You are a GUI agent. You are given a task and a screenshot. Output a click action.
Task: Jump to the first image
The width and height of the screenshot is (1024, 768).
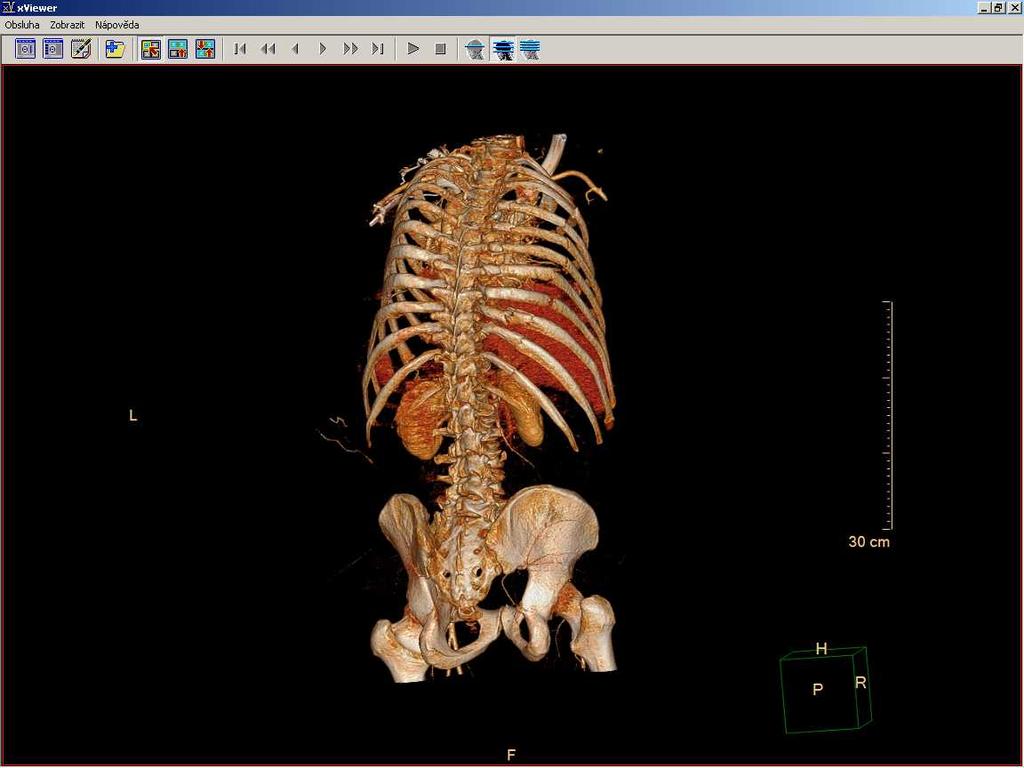(x=240, y=49)
